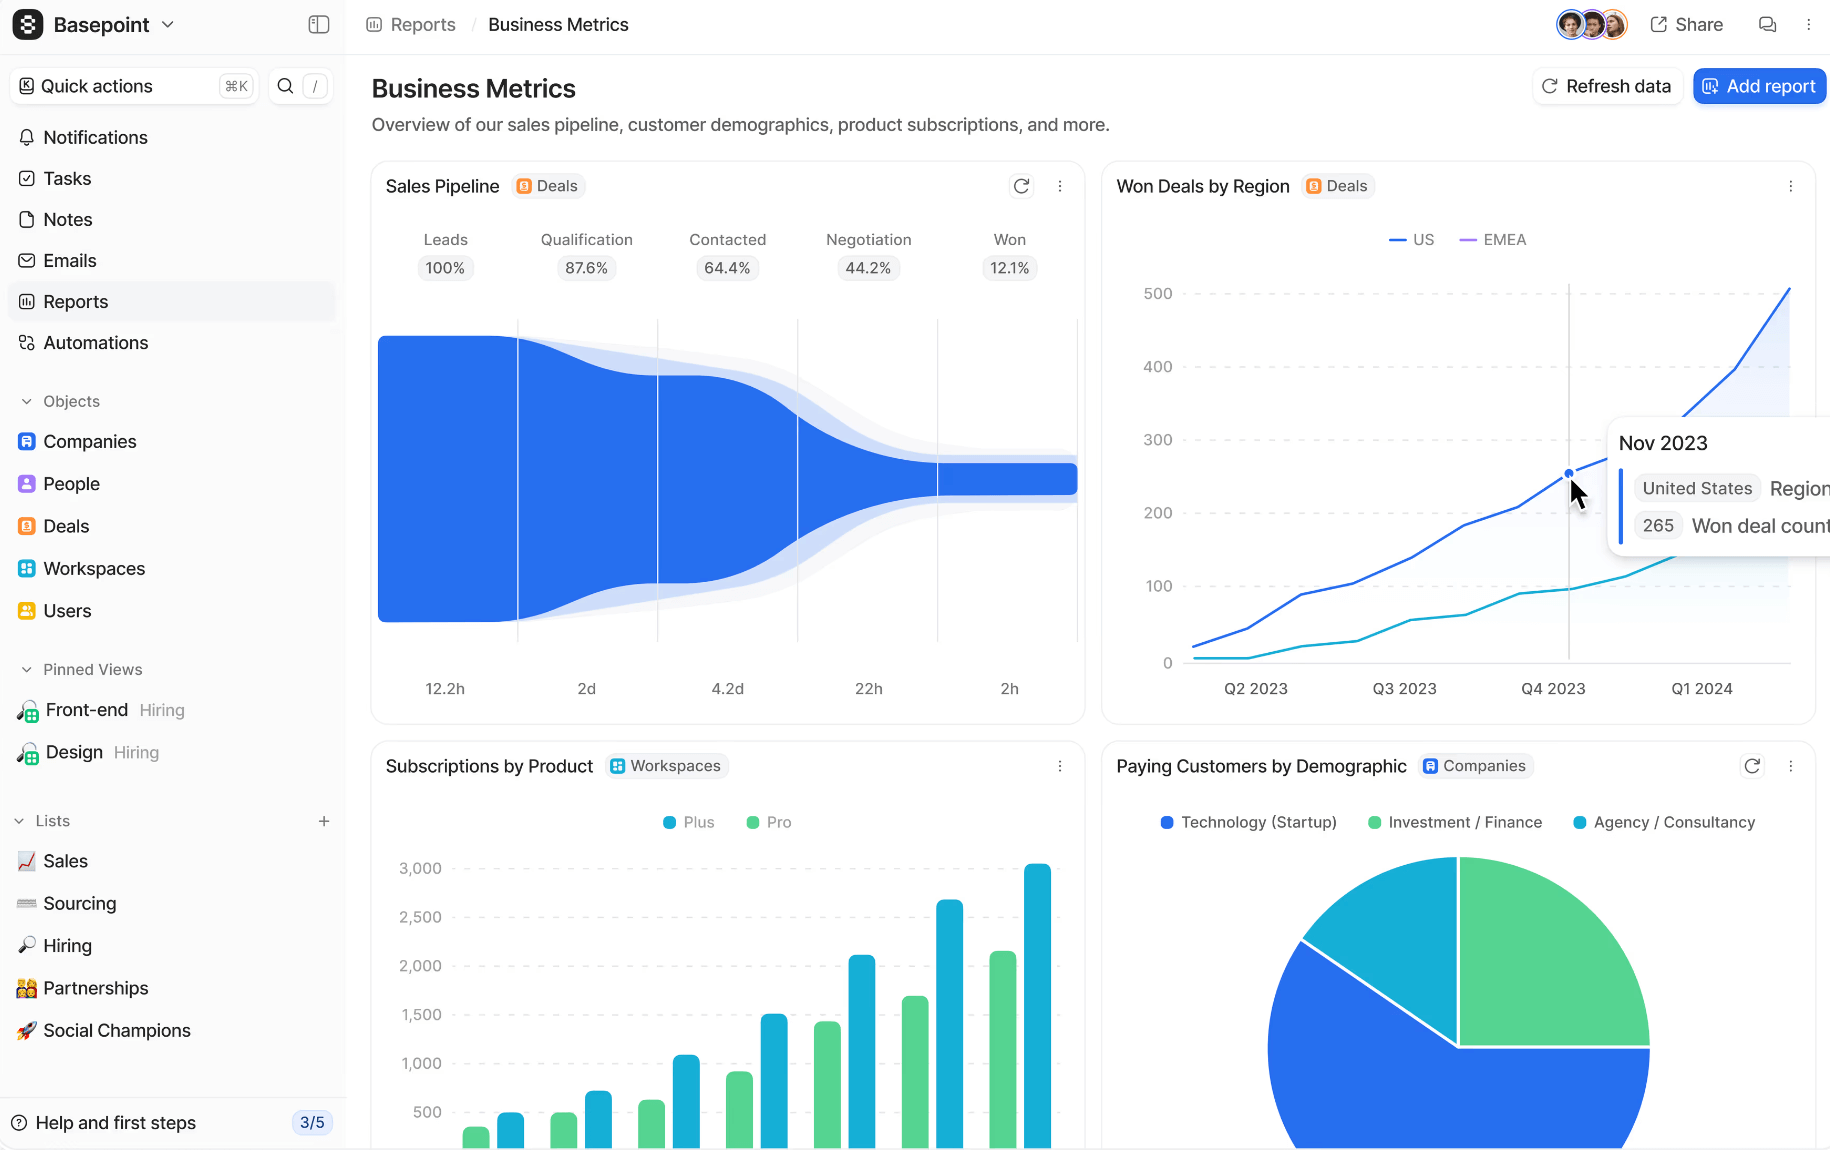Open Subscriptions by Product options menu
The height and width of the screenshot is (1150, 1830).
[1060, 766]
